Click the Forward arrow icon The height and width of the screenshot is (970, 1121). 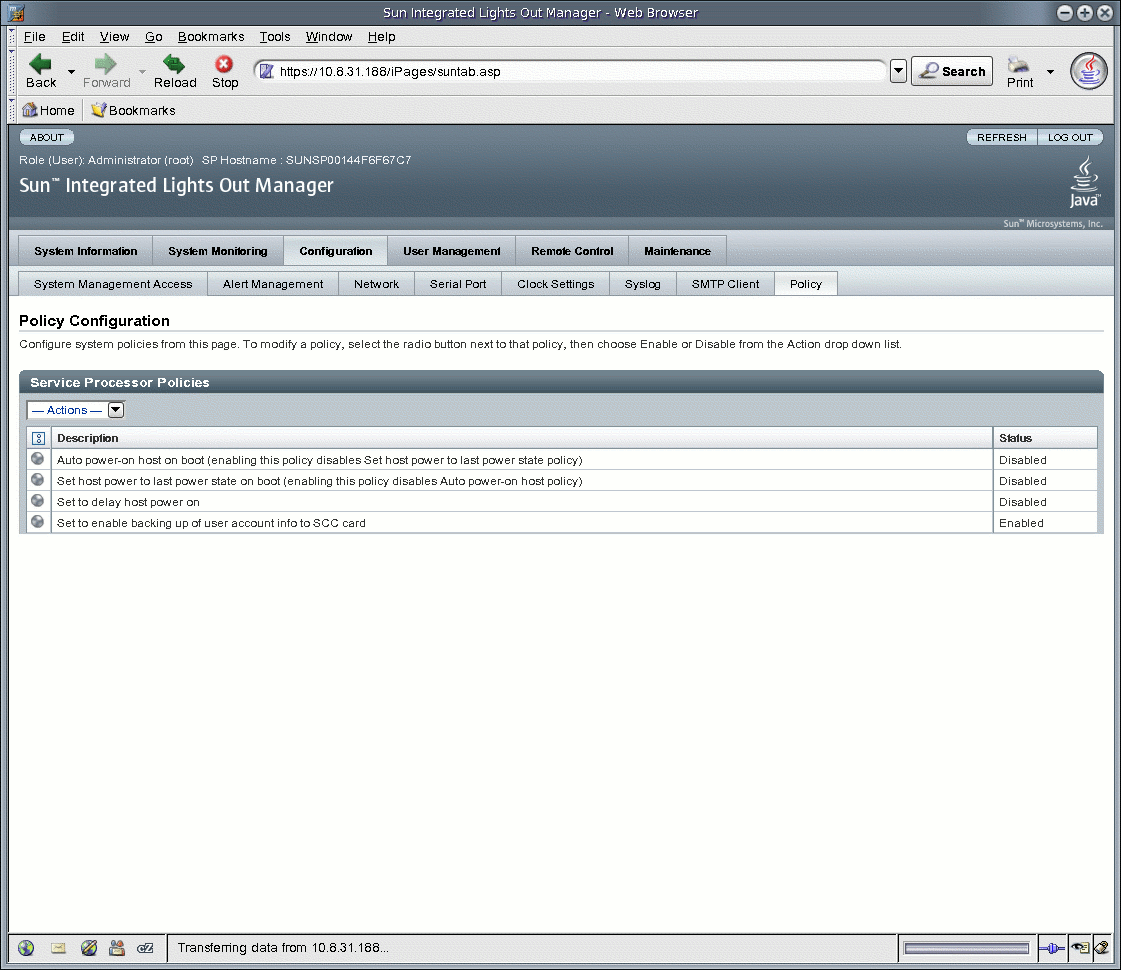click(106, 64)
